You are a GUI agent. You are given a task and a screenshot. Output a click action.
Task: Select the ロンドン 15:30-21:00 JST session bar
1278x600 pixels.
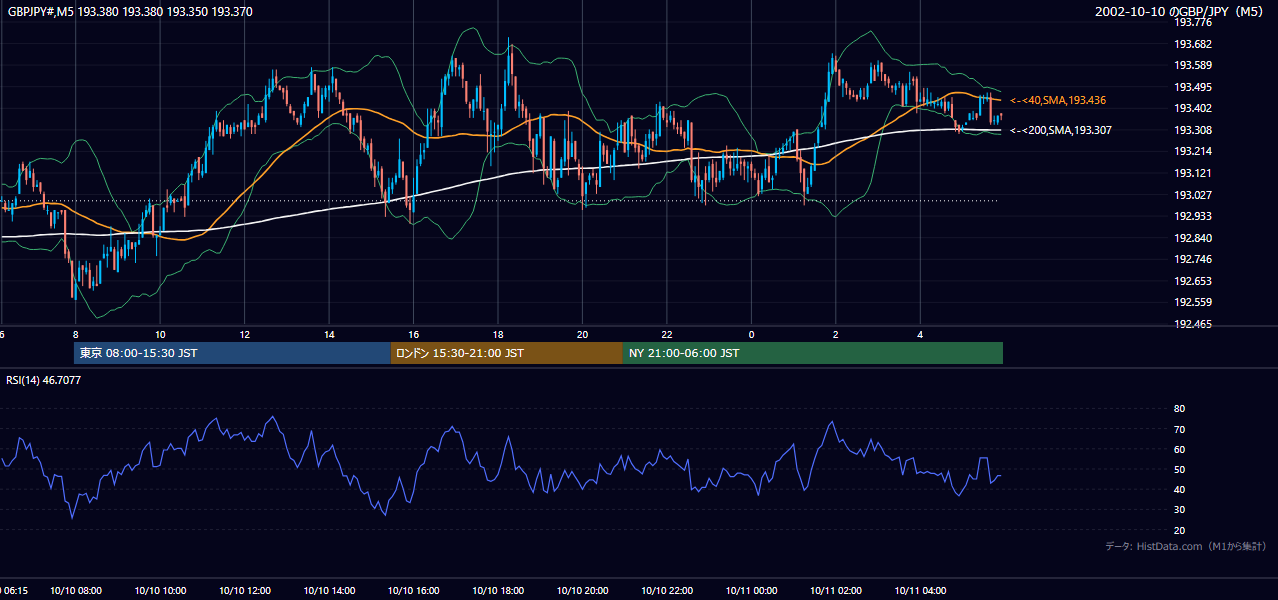(506, 353)
